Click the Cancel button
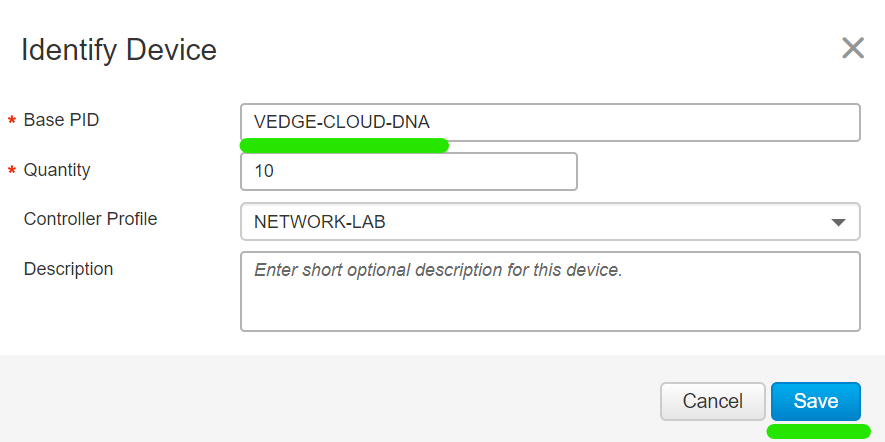885x442 pixels. [x=712, y=401]
